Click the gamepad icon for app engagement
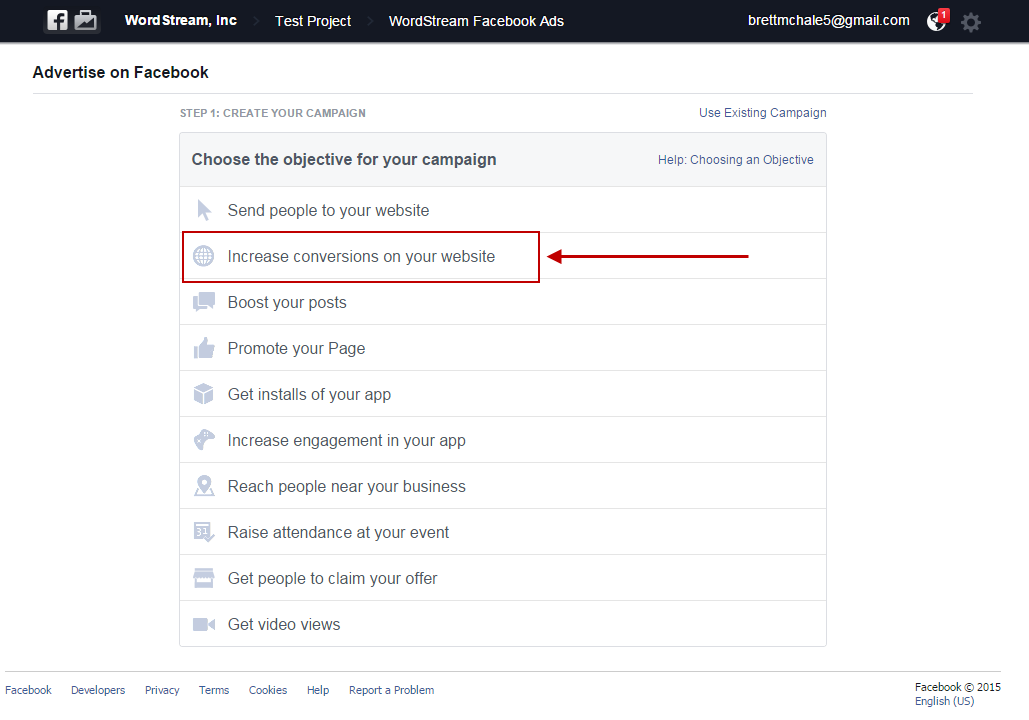The height and width of the screenshot is (720, 1029). pyautogui.click(x=203, y=440)
